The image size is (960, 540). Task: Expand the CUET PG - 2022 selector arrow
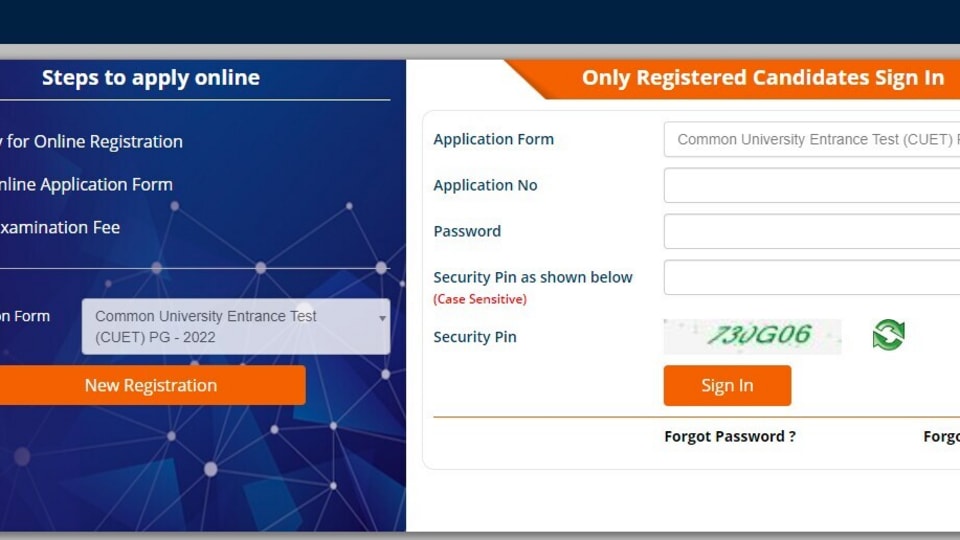(382, 318)
